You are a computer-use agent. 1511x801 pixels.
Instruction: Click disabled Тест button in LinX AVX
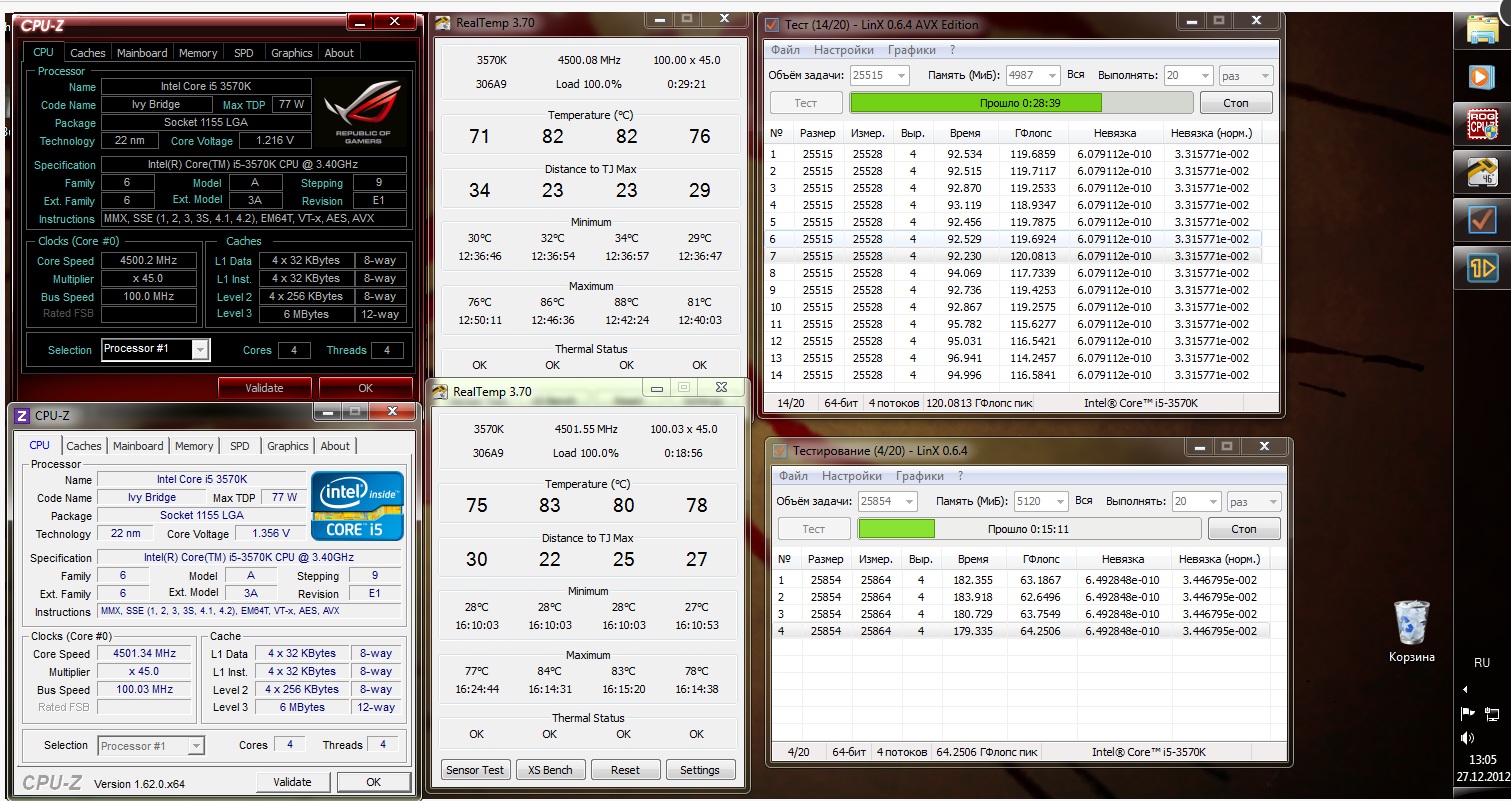tap(806, 103)
